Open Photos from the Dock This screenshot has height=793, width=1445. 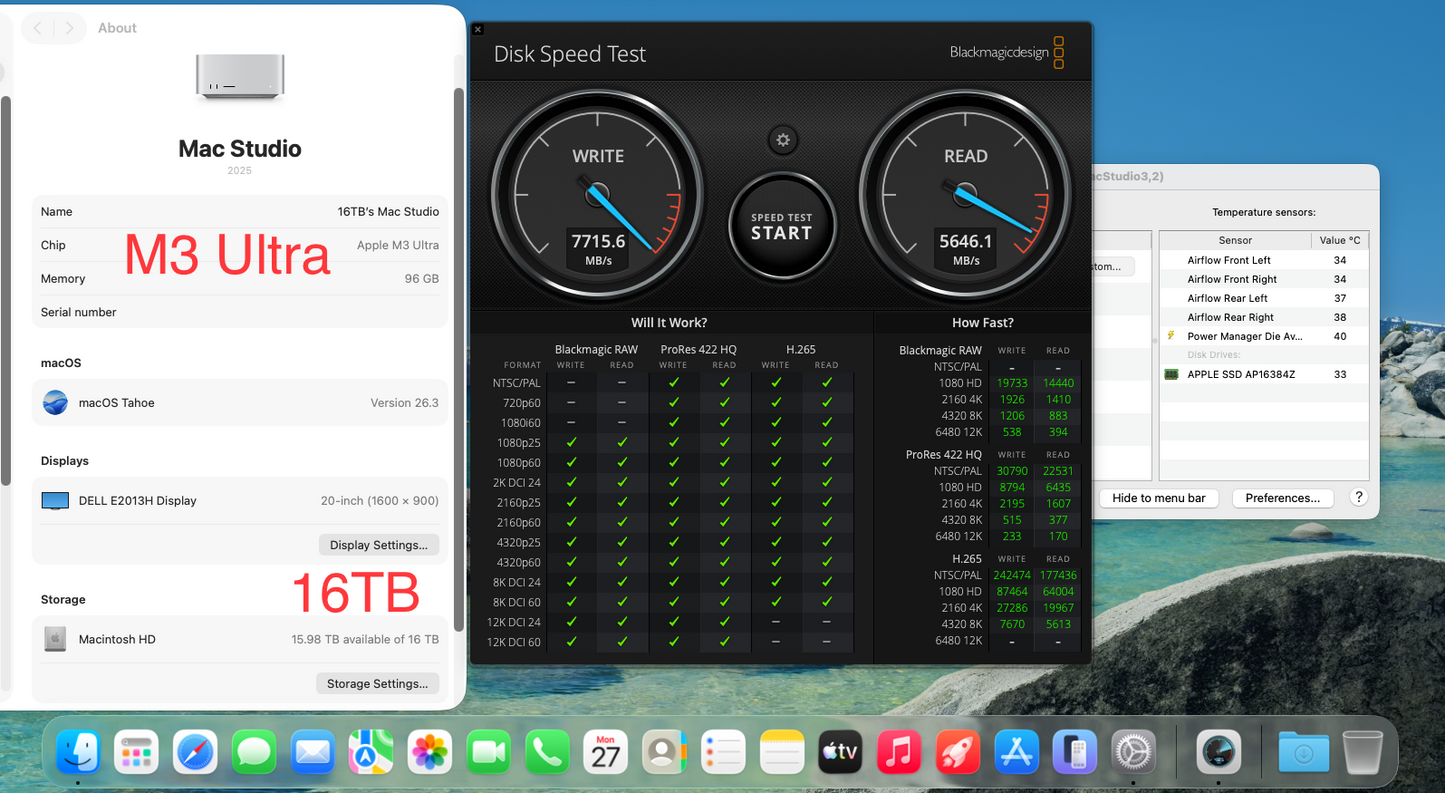point(430,751)
